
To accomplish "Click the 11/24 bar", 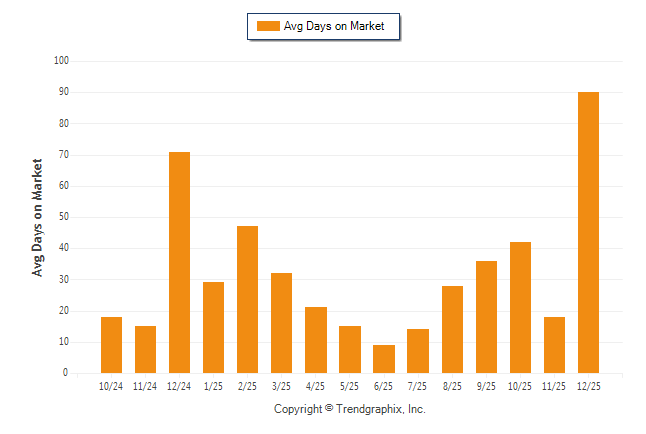I will click(x=145, y=349).
